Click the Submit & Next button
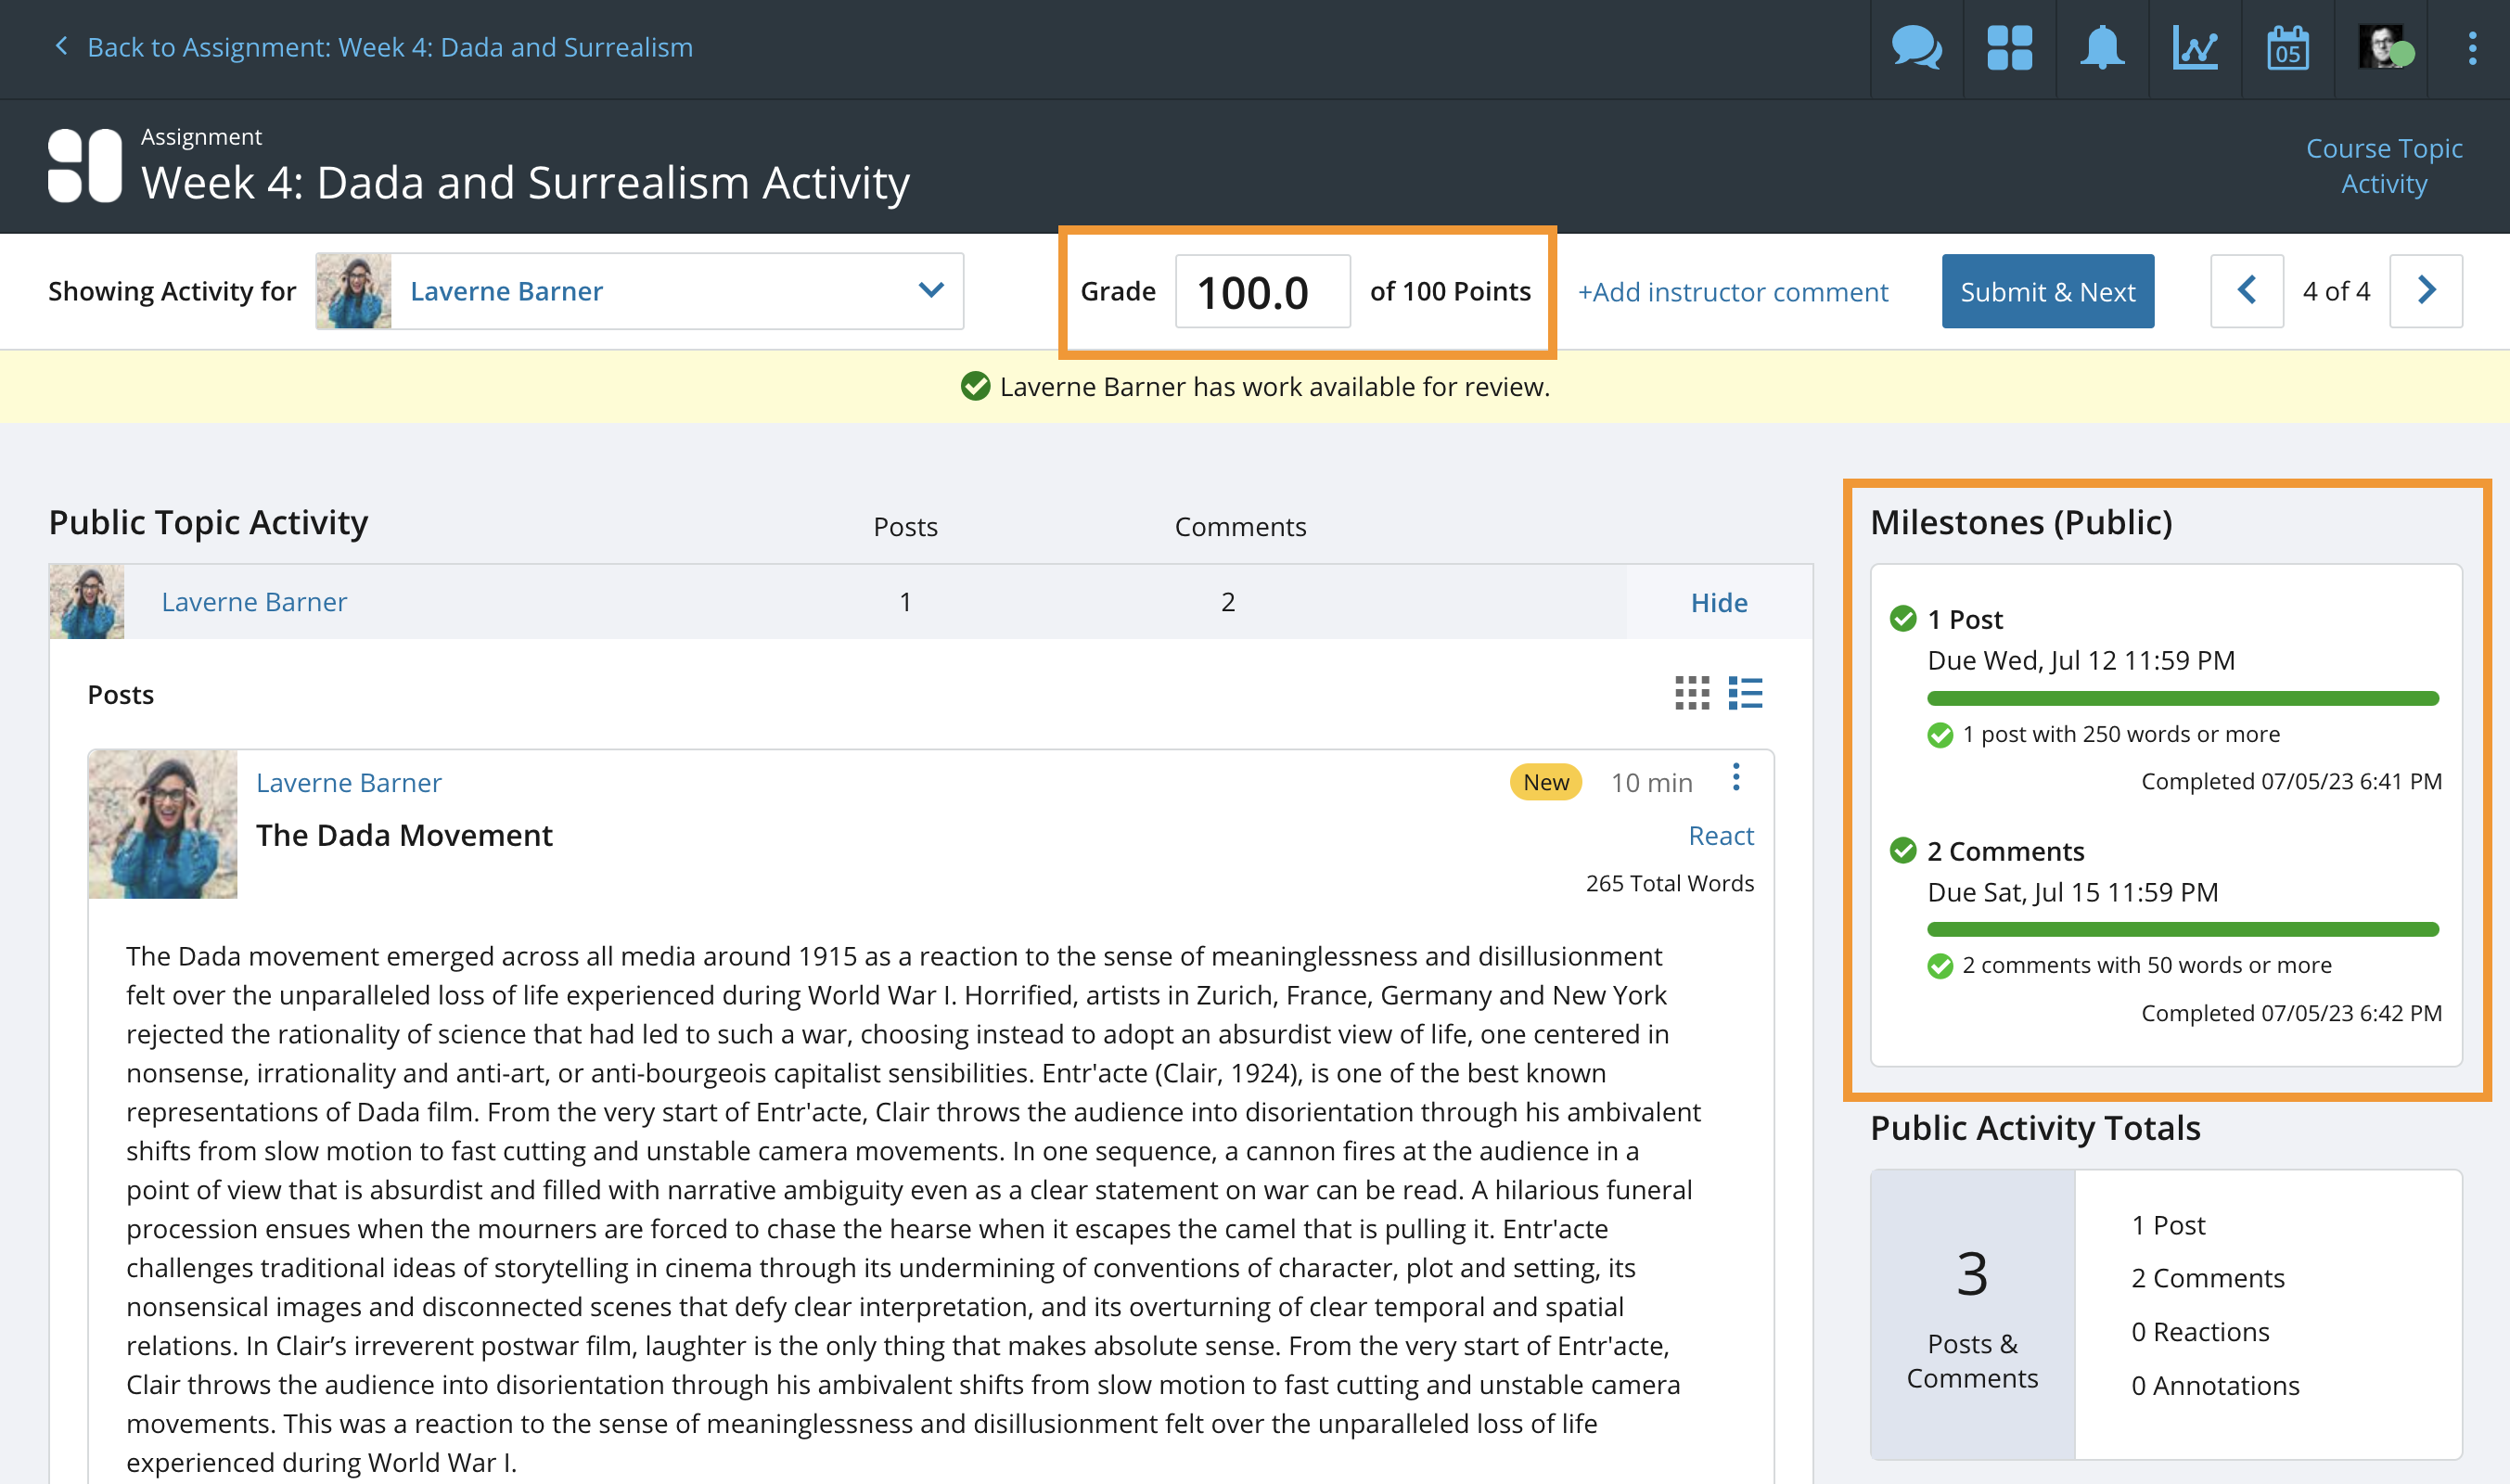The height and width of the screenshot is (1484, 2510). (x=2047, y=291)
